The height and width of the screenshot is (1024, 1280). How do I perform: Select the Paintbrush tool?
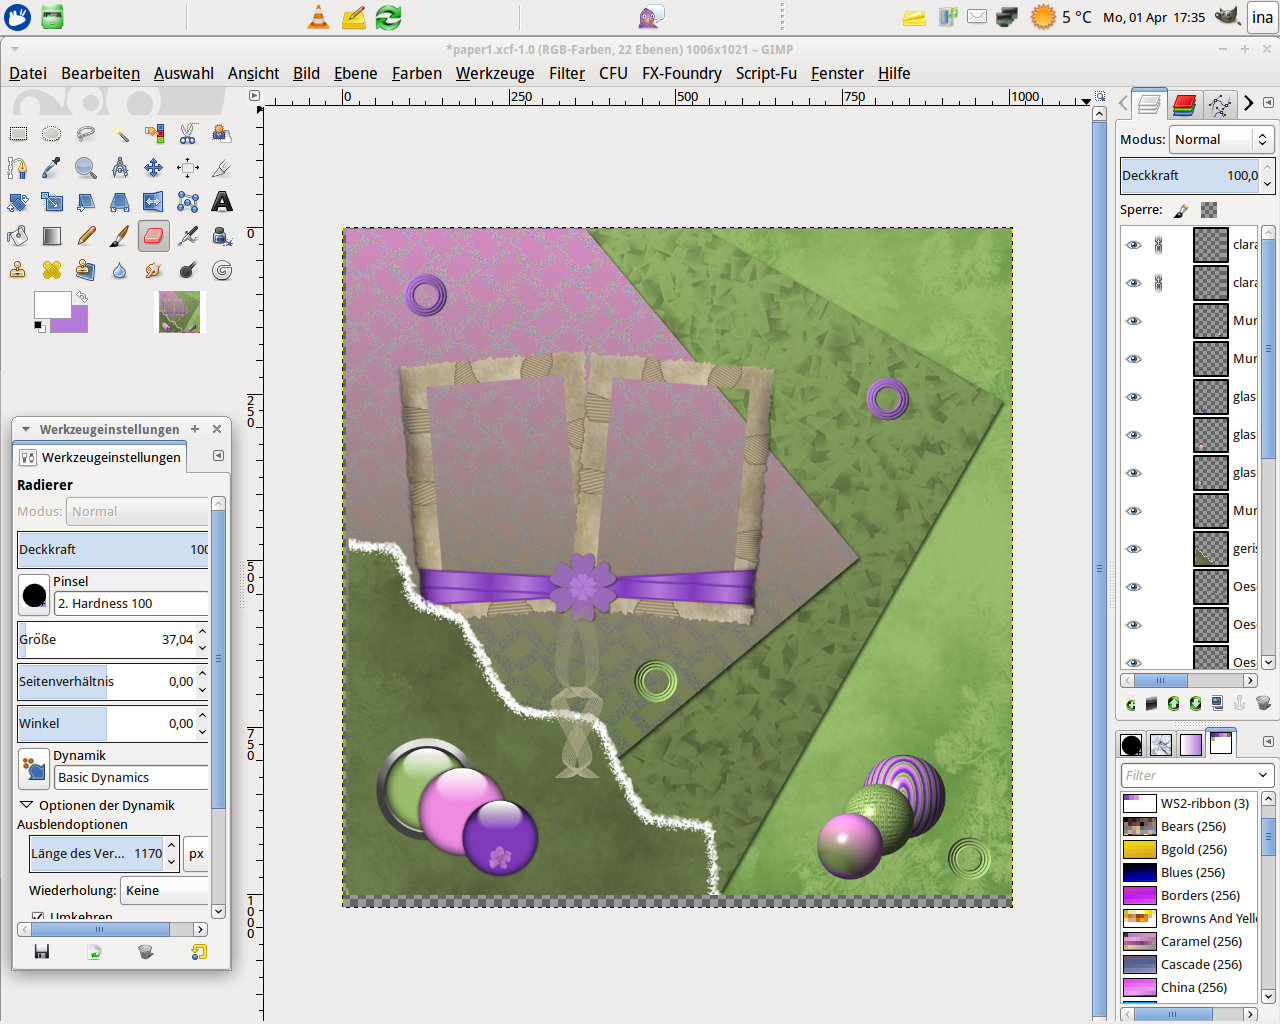pos(119,236)
